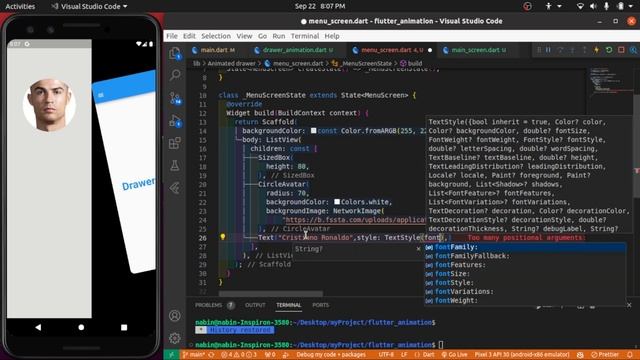Choose fontFeatures: suggestion
The height and width of the screenshot is (360, 640).
(x=525, y=265)
